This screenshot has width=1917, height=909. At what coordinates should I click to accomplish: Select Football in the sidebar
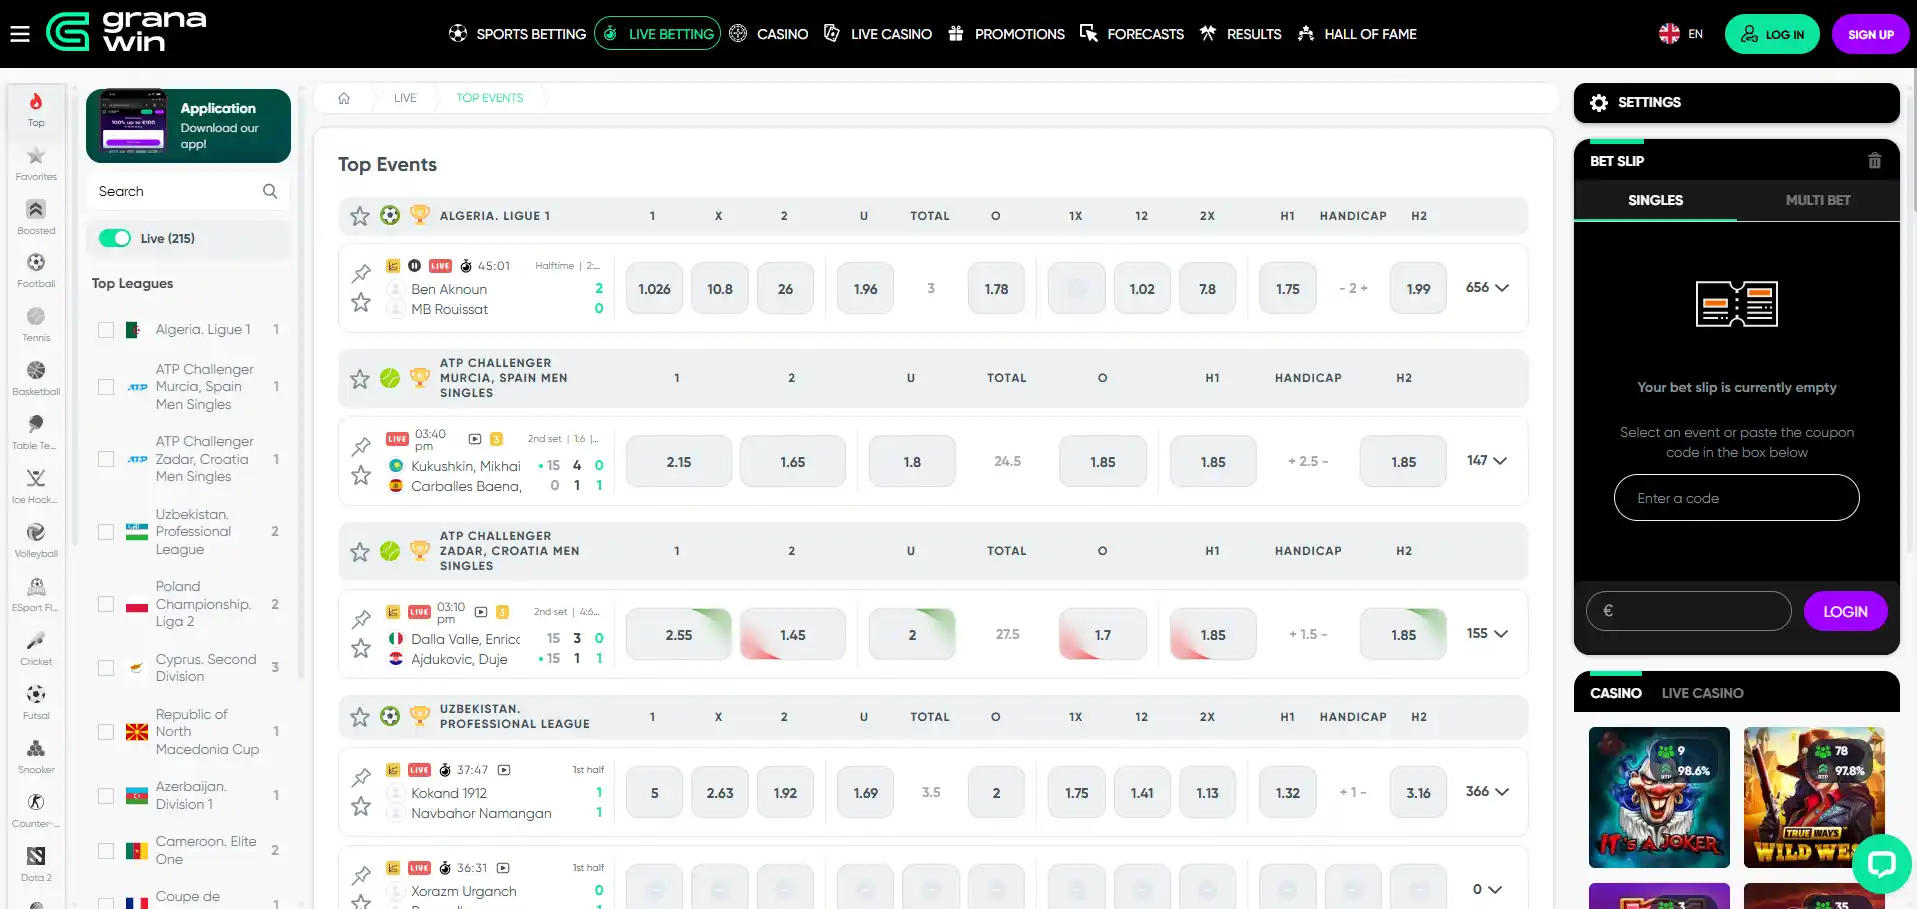pos(36,271)
